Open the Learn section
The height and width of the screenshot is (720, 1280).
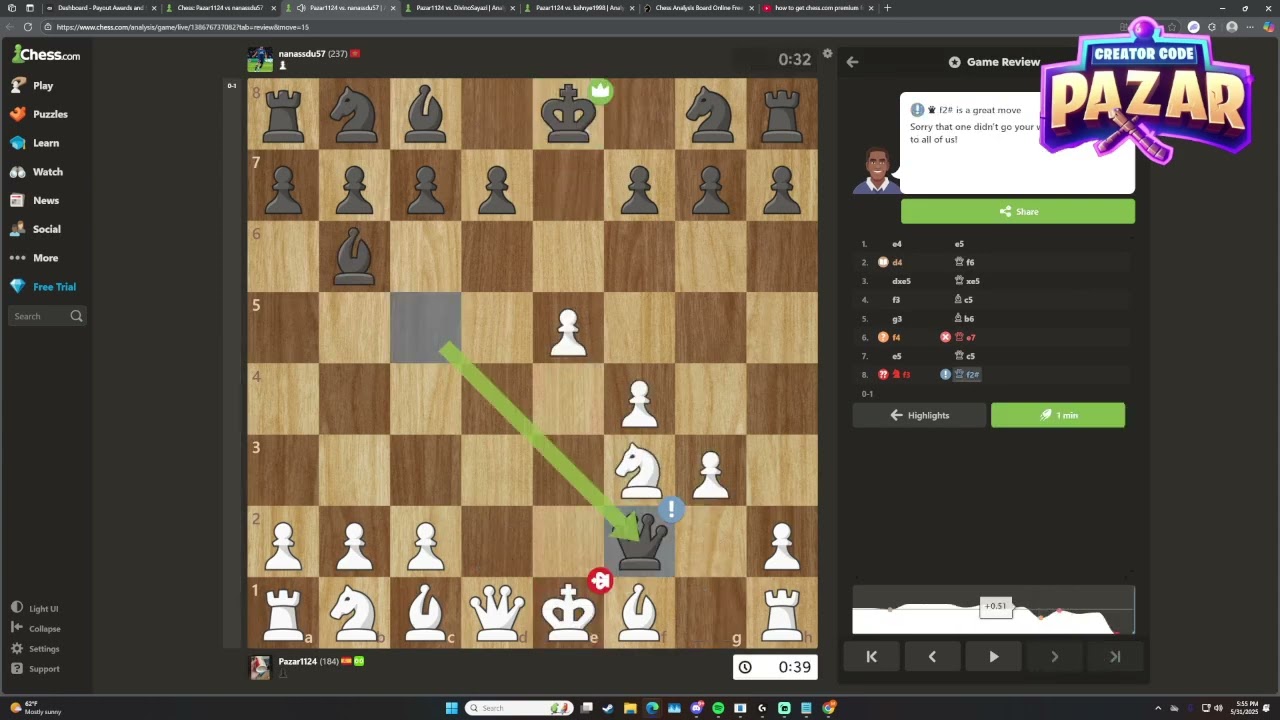click(x=35, y=143)
